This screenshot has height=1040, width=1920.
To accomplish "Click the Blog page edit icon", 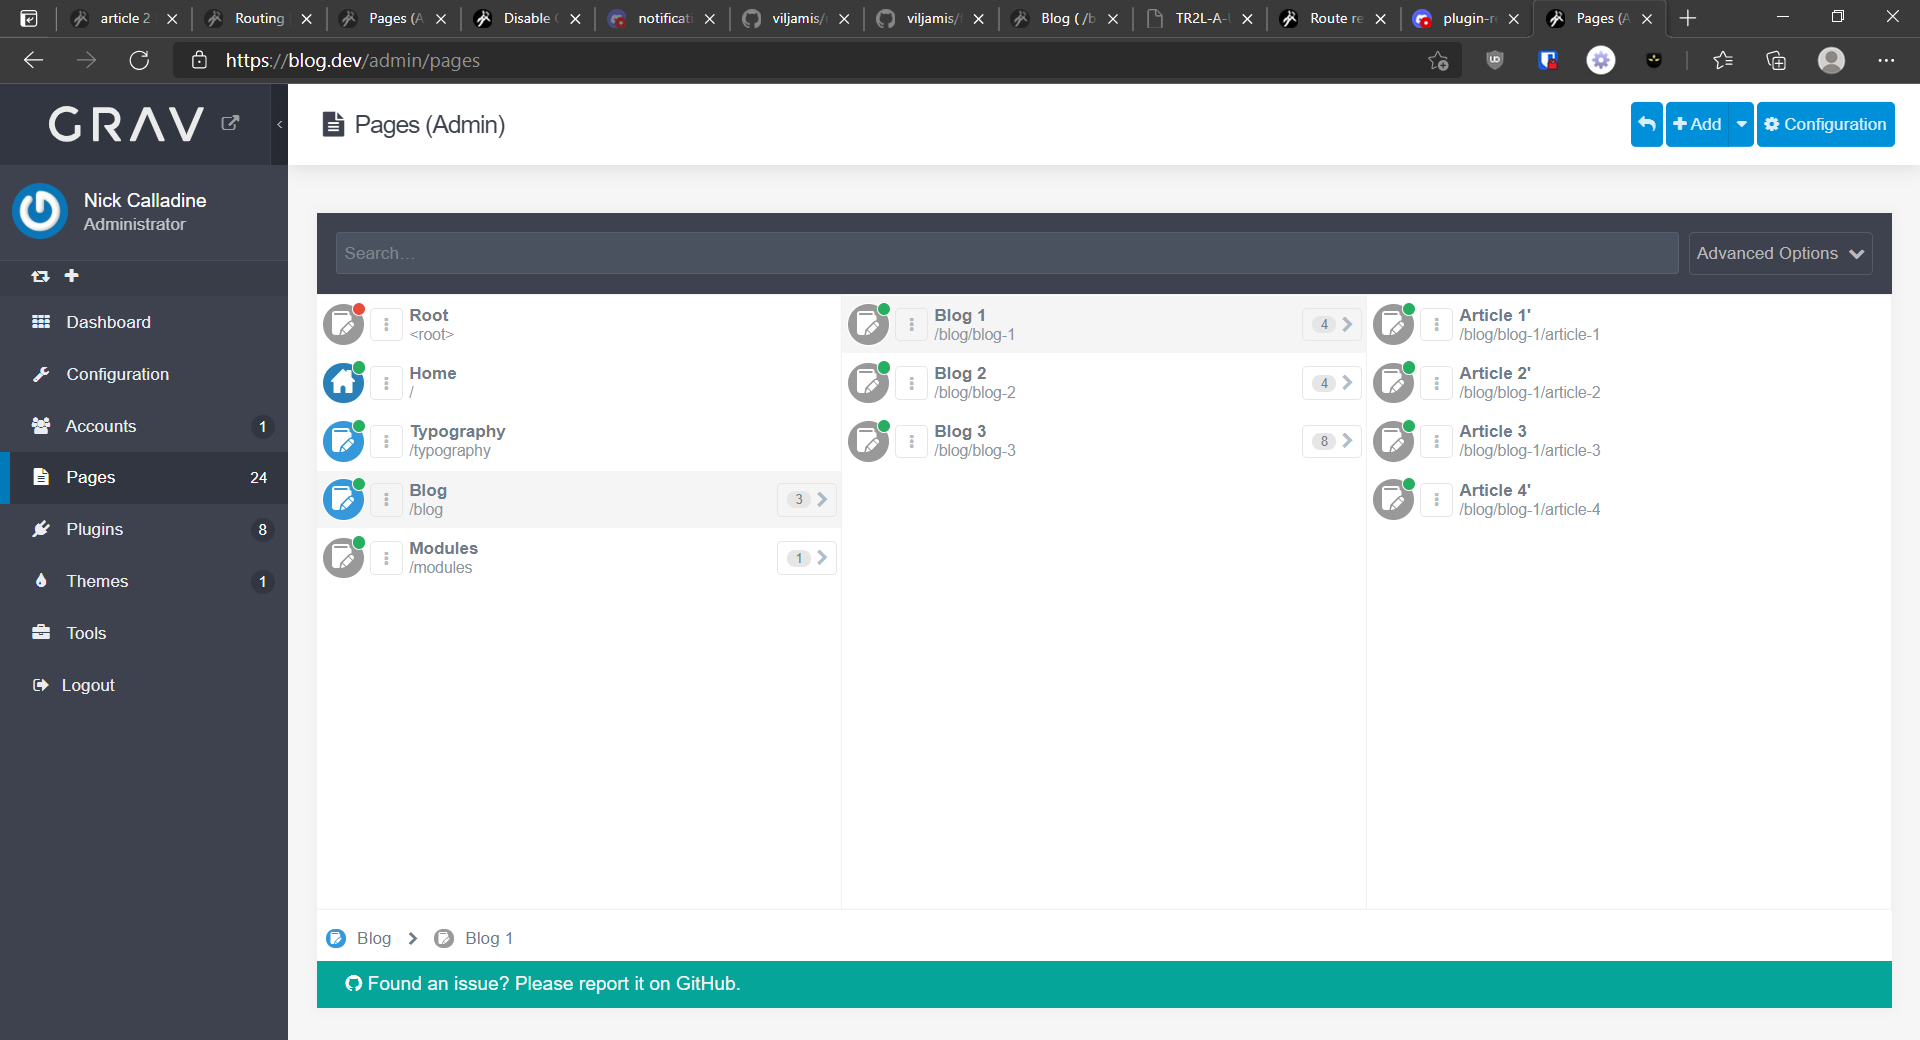I will click(x=343, y=499).
